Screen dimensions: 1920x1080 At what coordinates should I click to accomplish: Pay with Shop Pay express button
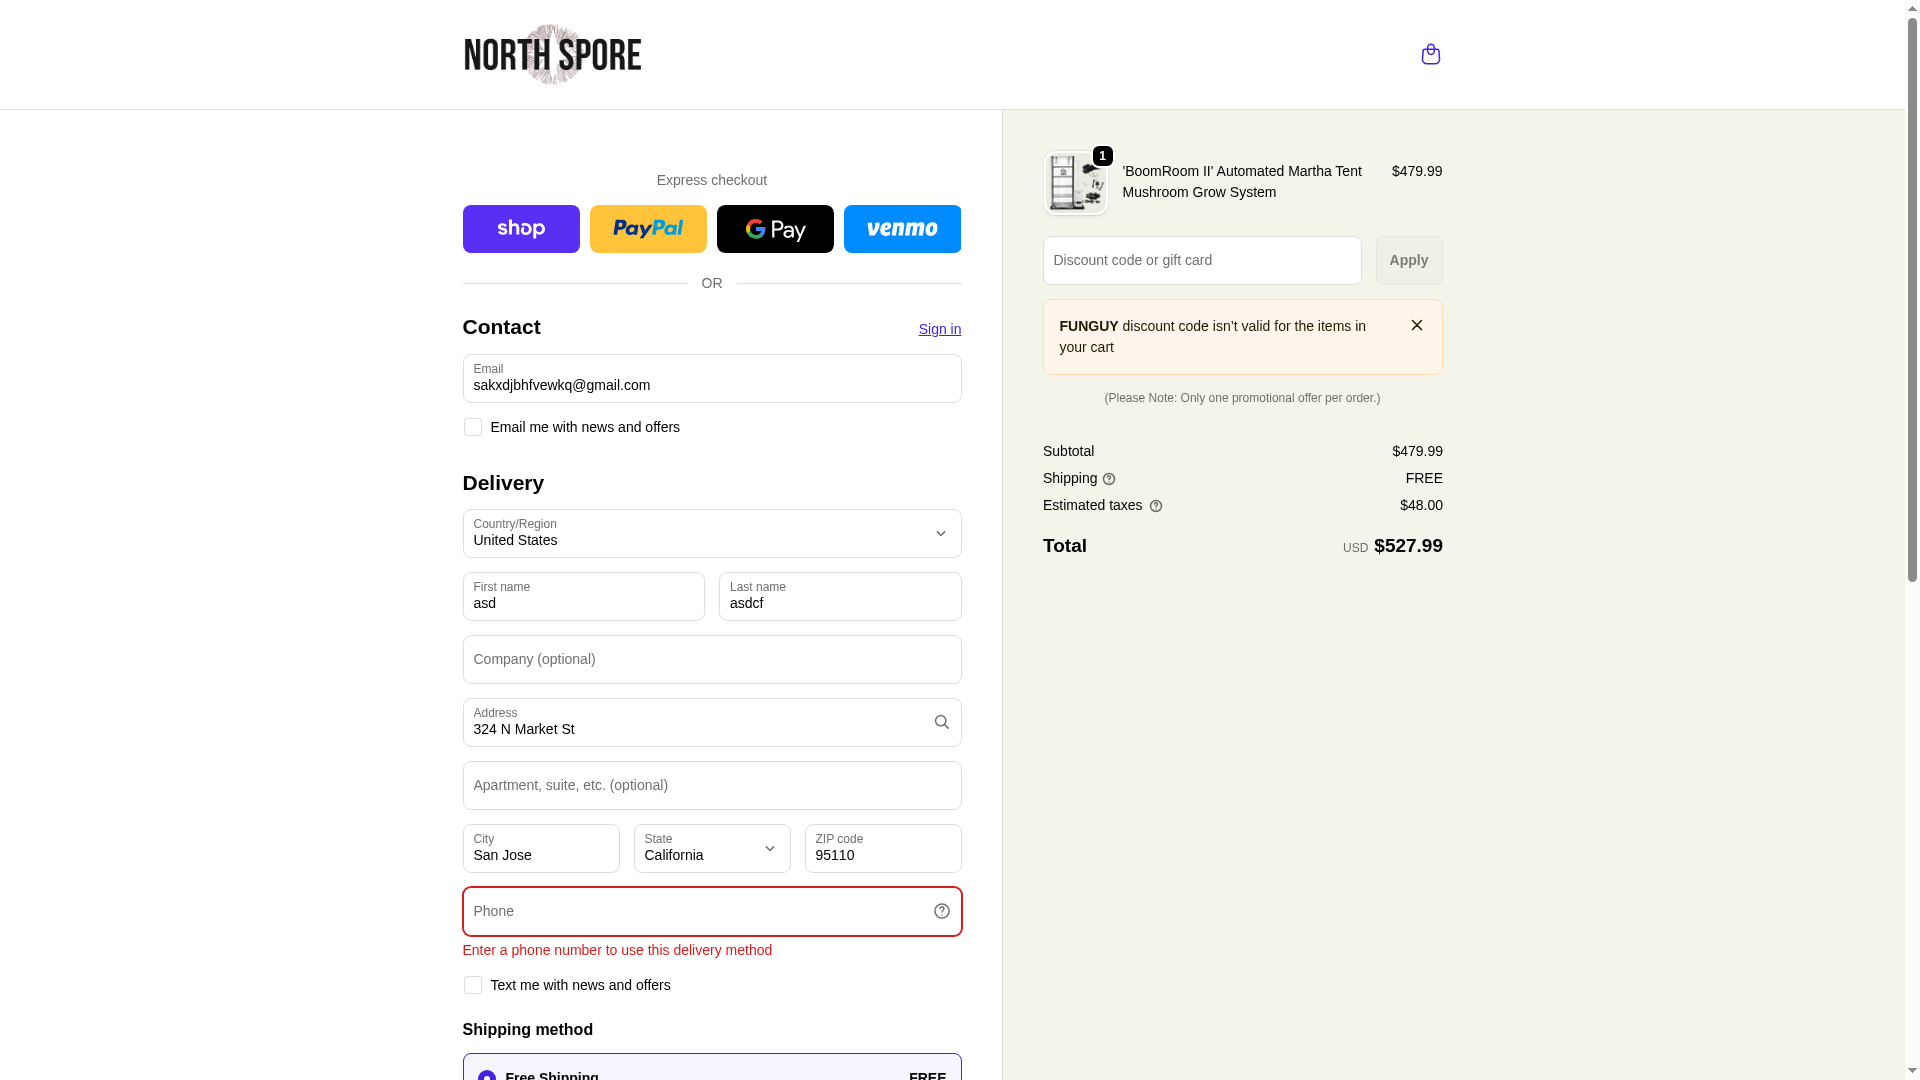521,229
